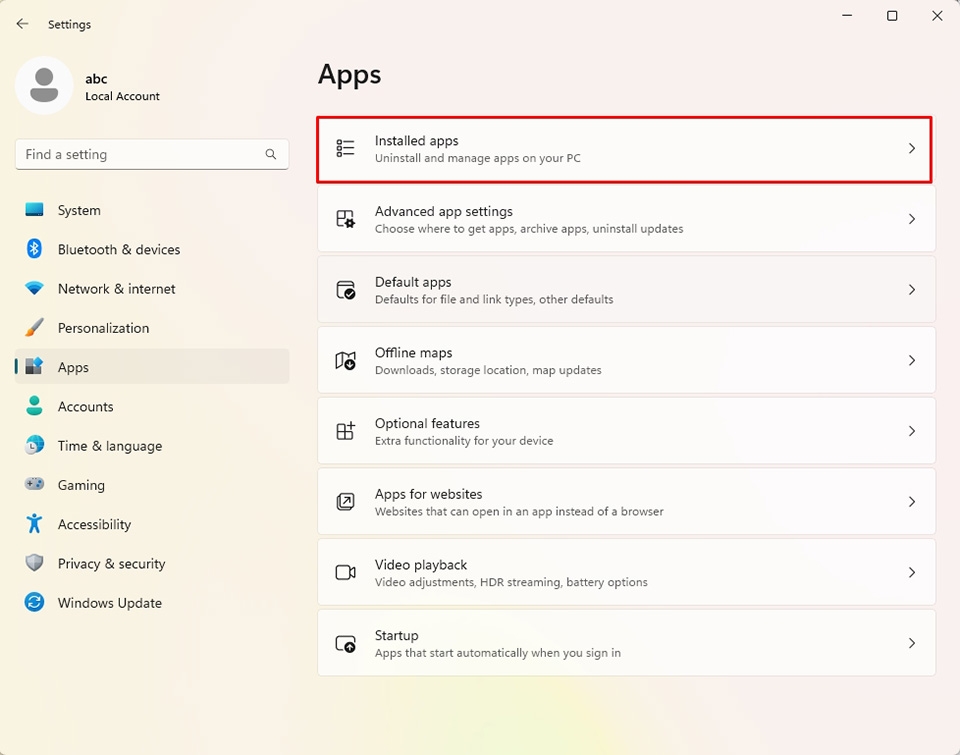This screenshot has width=960, height=755.
Task: Click the Bluetooth icon in sidebar
Action: (34, 249)
